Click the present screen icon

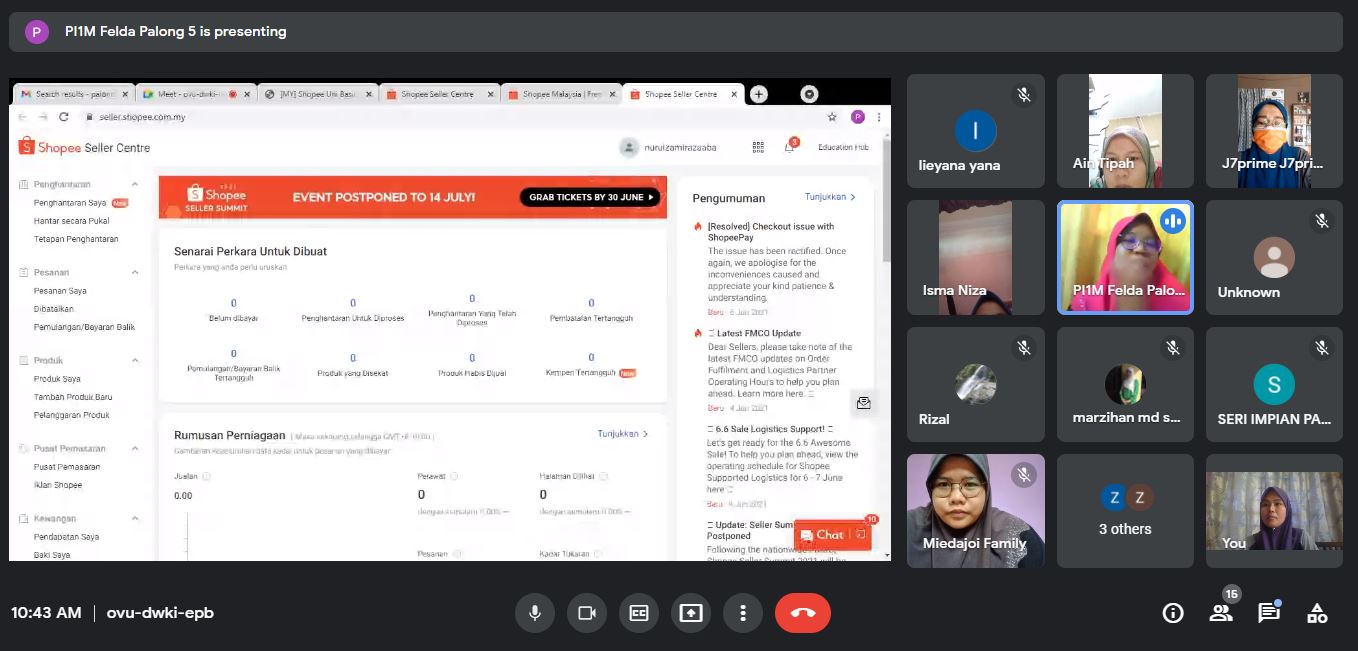tap(691, 613)
